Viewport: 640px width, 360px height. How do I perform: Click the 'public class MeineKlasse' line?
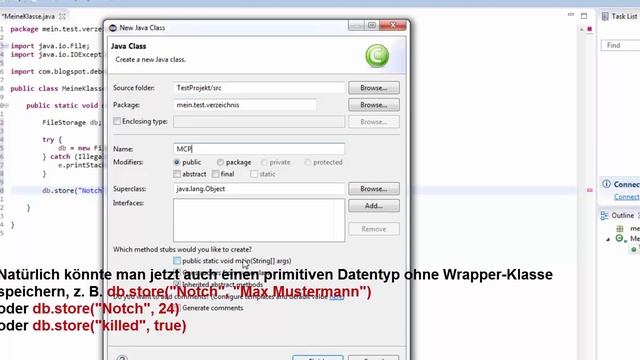click(57, 89)
